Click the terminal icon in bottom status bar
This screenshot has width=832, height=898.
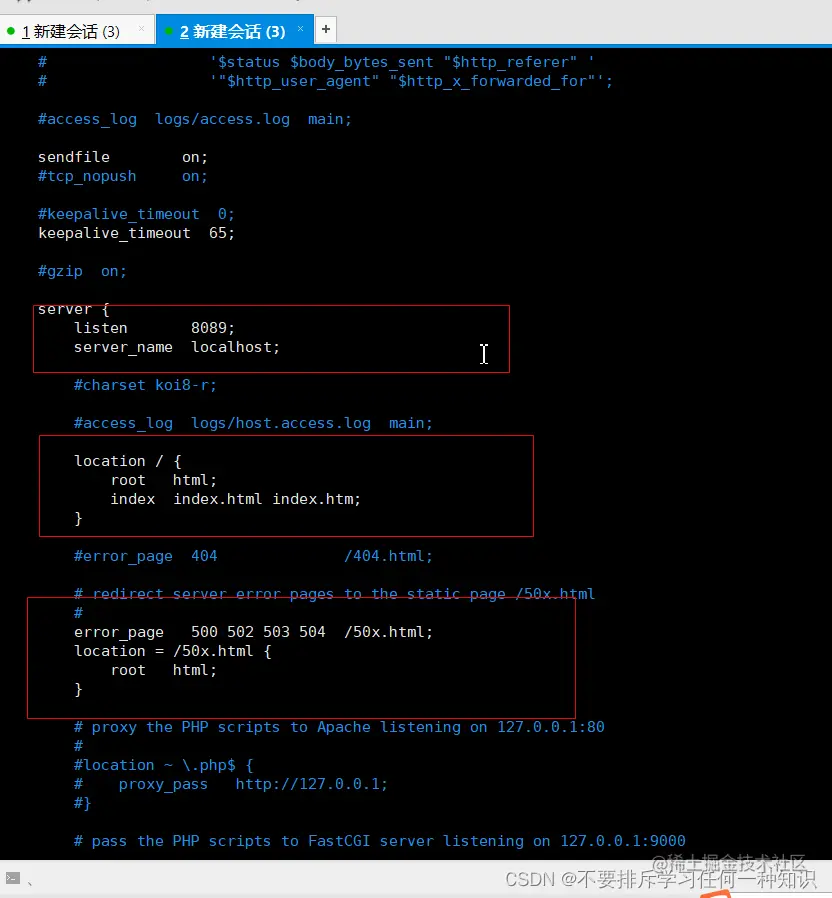(x=13, y=878)
